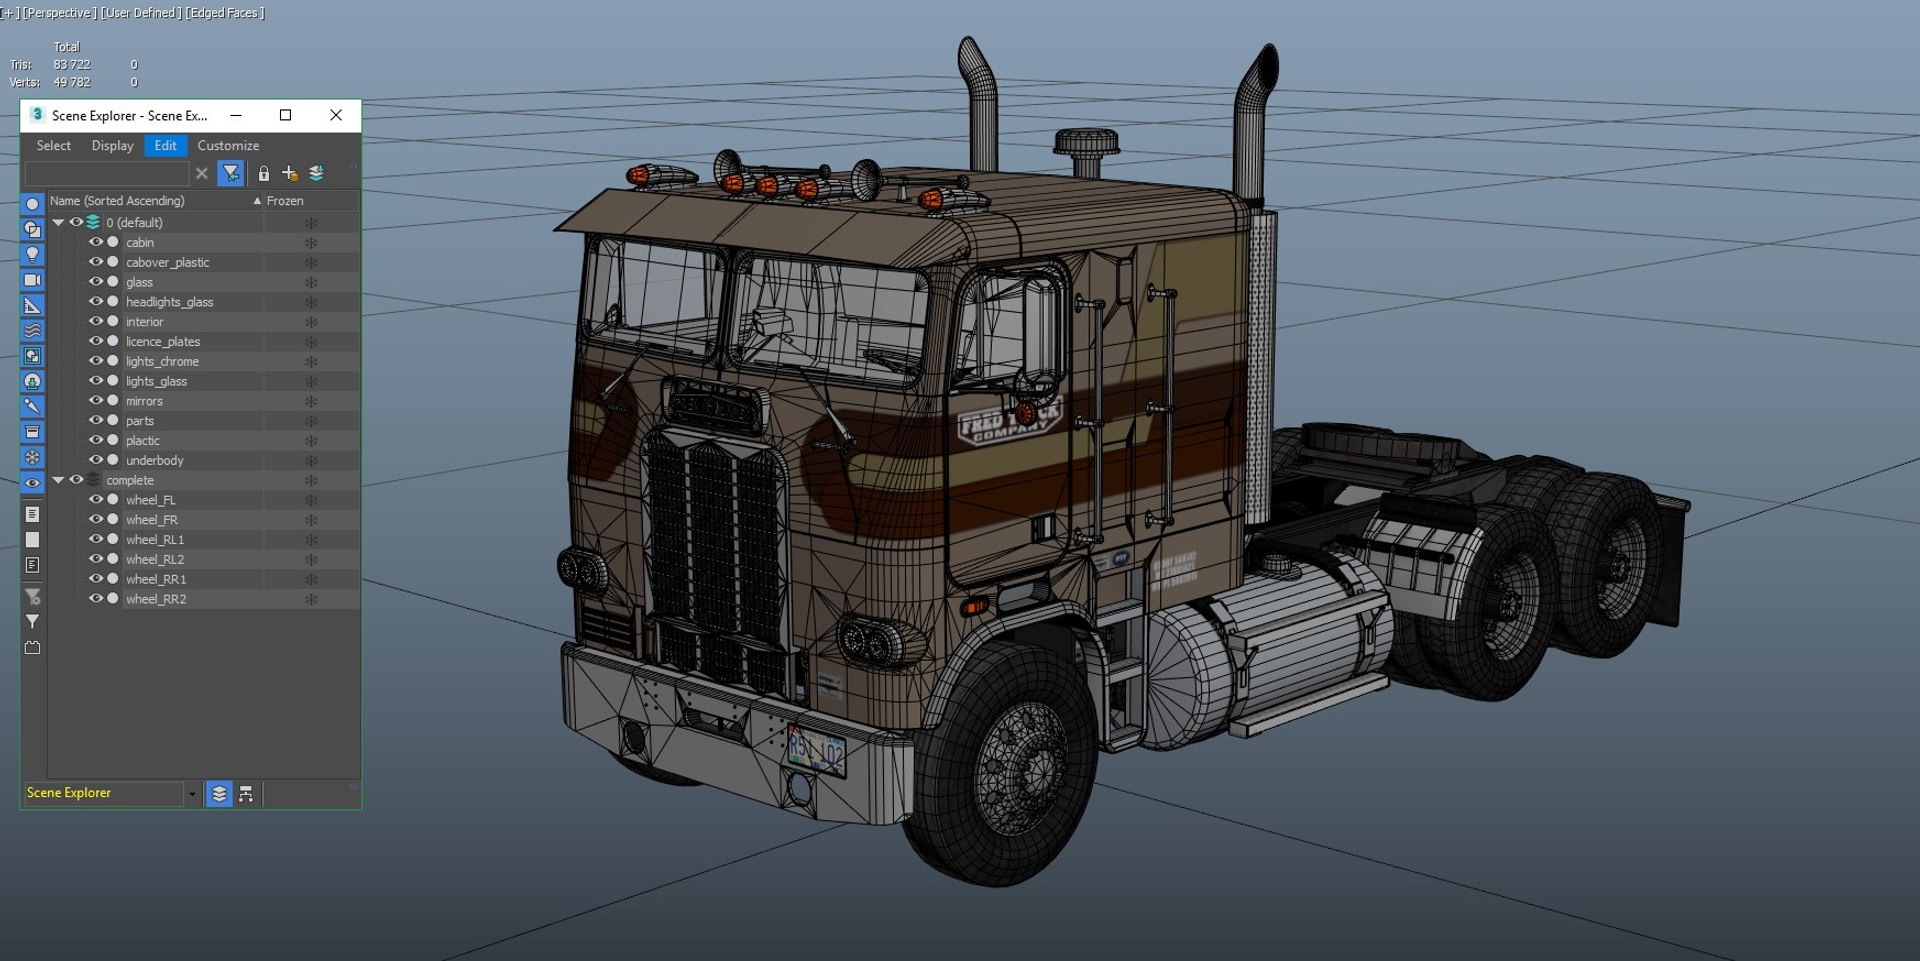The image size is (1920, 961).
Task: Click the Scene Explorer search field
Action: pyautogui.click(x=106, y=174)
